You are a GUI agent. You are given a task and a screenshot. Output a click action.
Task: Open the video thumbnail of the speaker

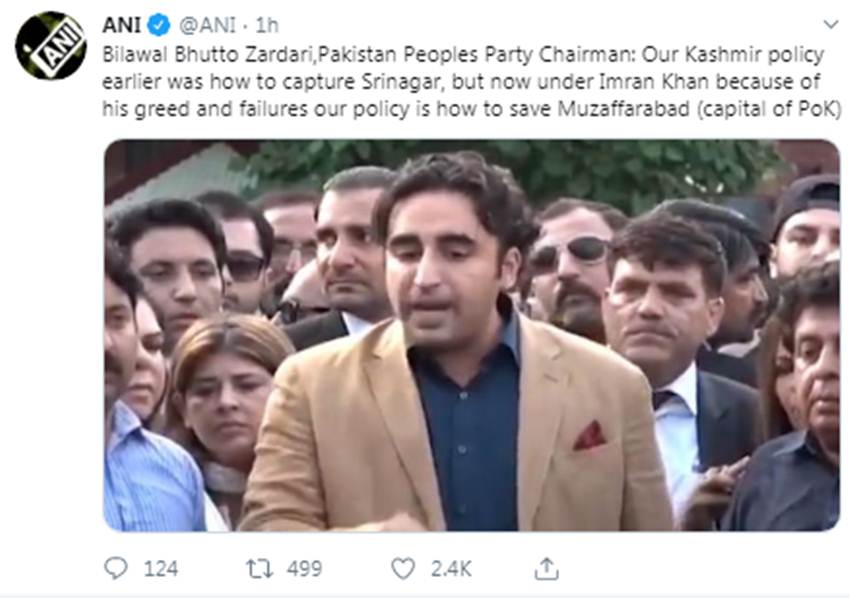click(x=472, y=335)
